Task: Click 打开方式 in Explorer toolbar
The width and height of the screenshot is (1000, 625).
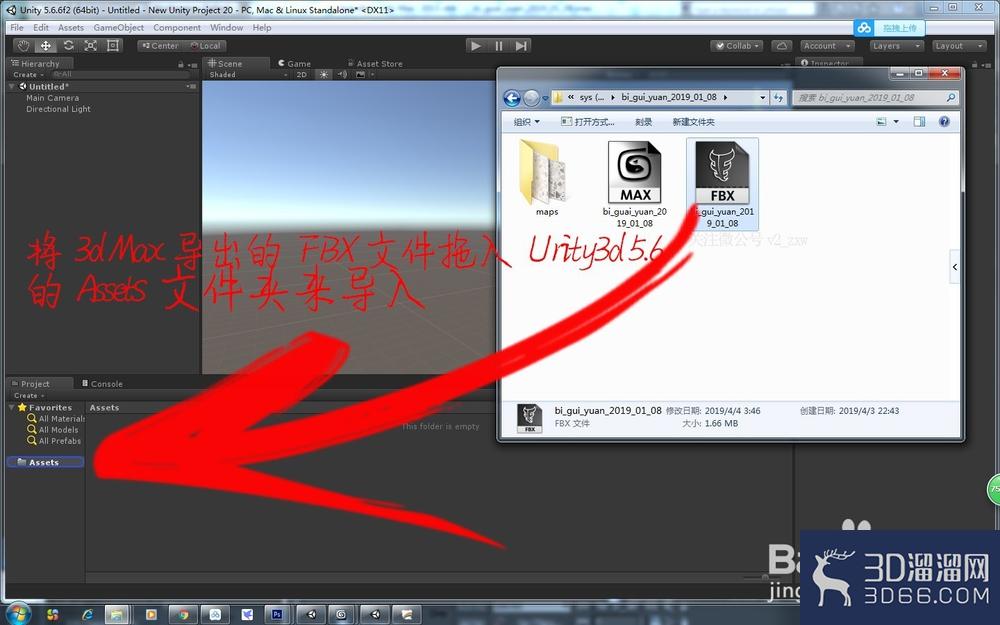Action: [x=587, y=122]
